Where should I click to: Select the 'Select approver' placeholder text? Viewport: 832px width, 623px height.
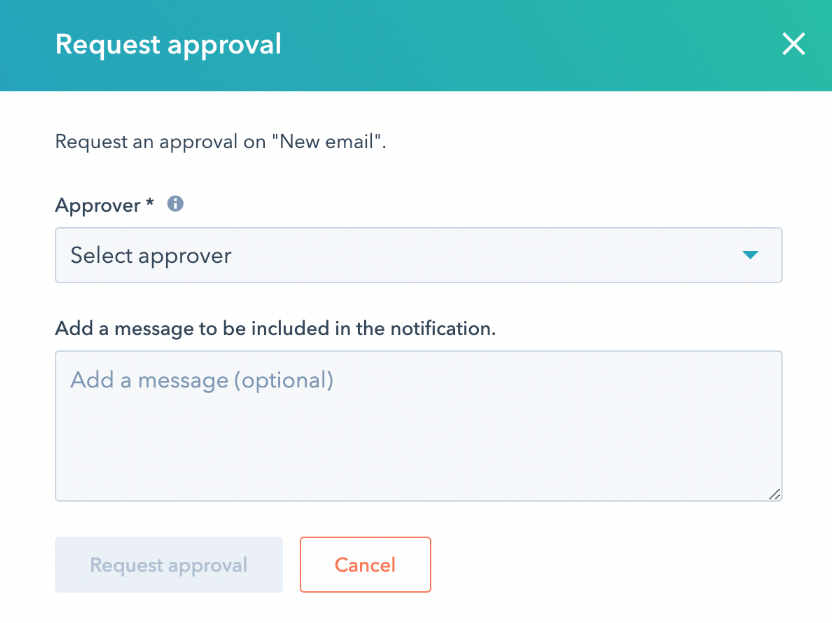151,256
